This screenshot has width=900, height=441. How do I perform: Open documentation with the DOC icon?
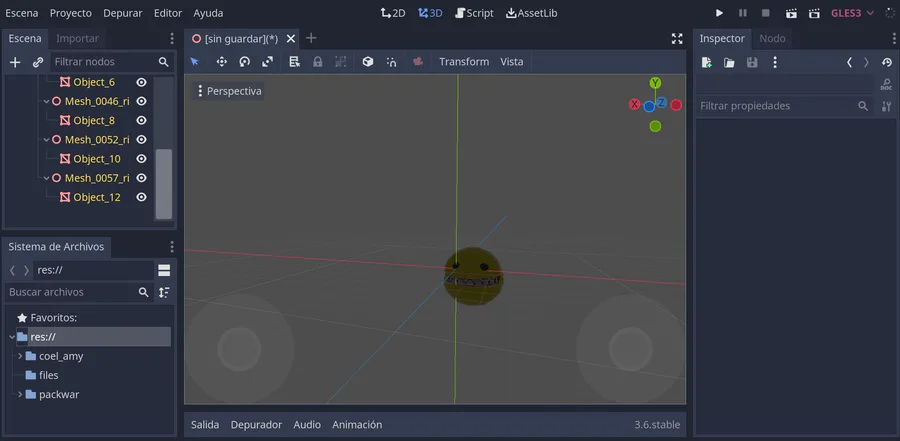coord(886,84)
